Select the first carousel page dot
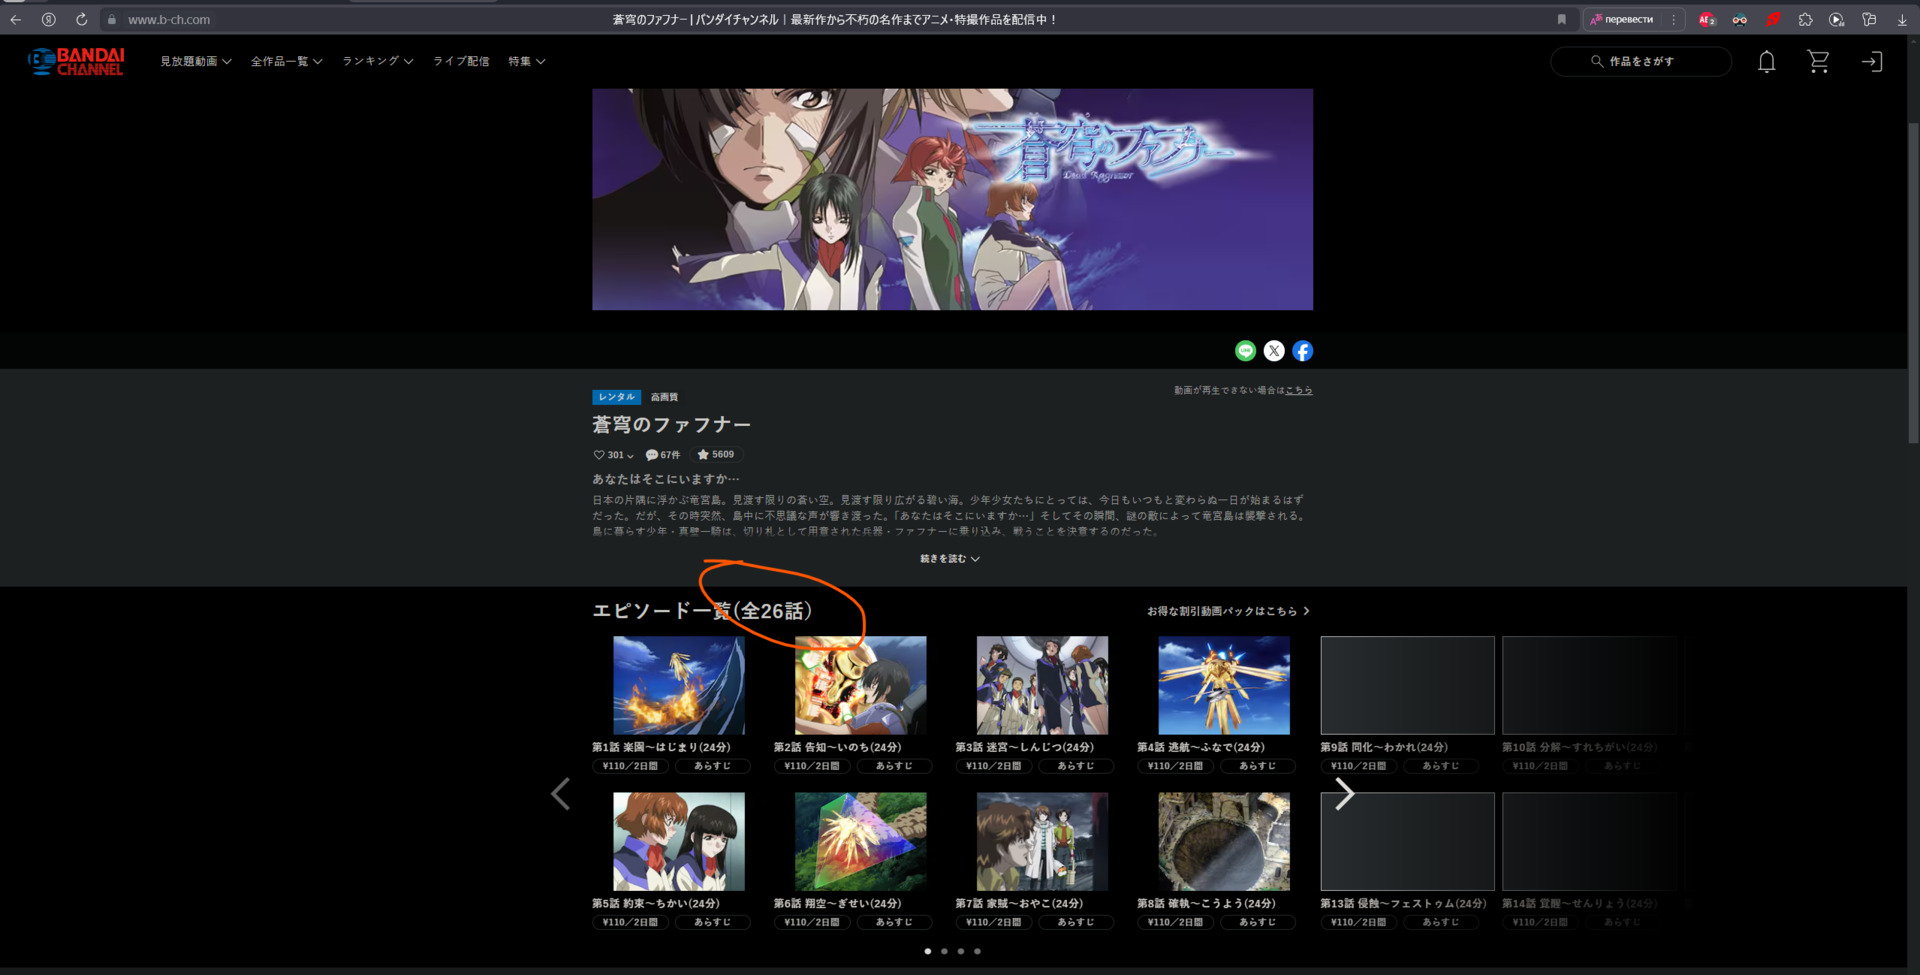 click(x=928, y=951)
